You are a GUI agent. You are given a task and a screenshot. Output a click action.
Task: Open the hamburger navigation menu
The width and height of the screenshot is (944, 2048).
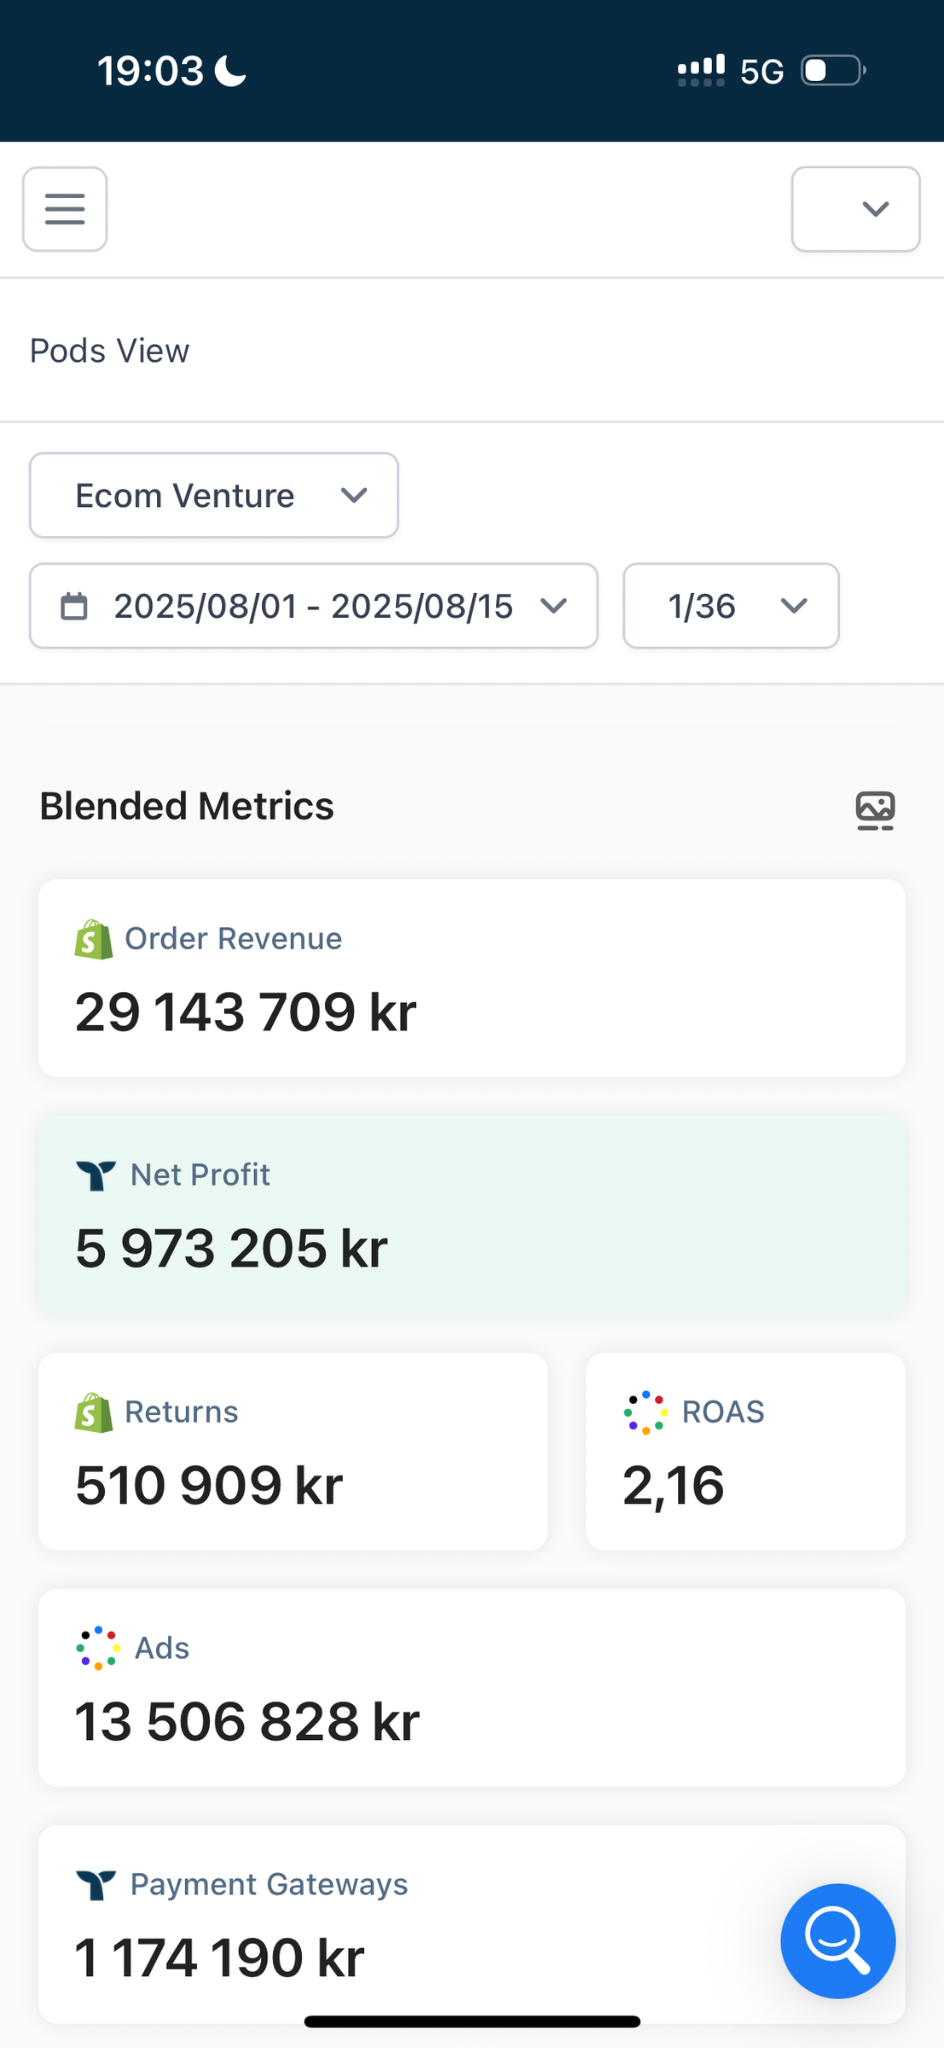65,209
